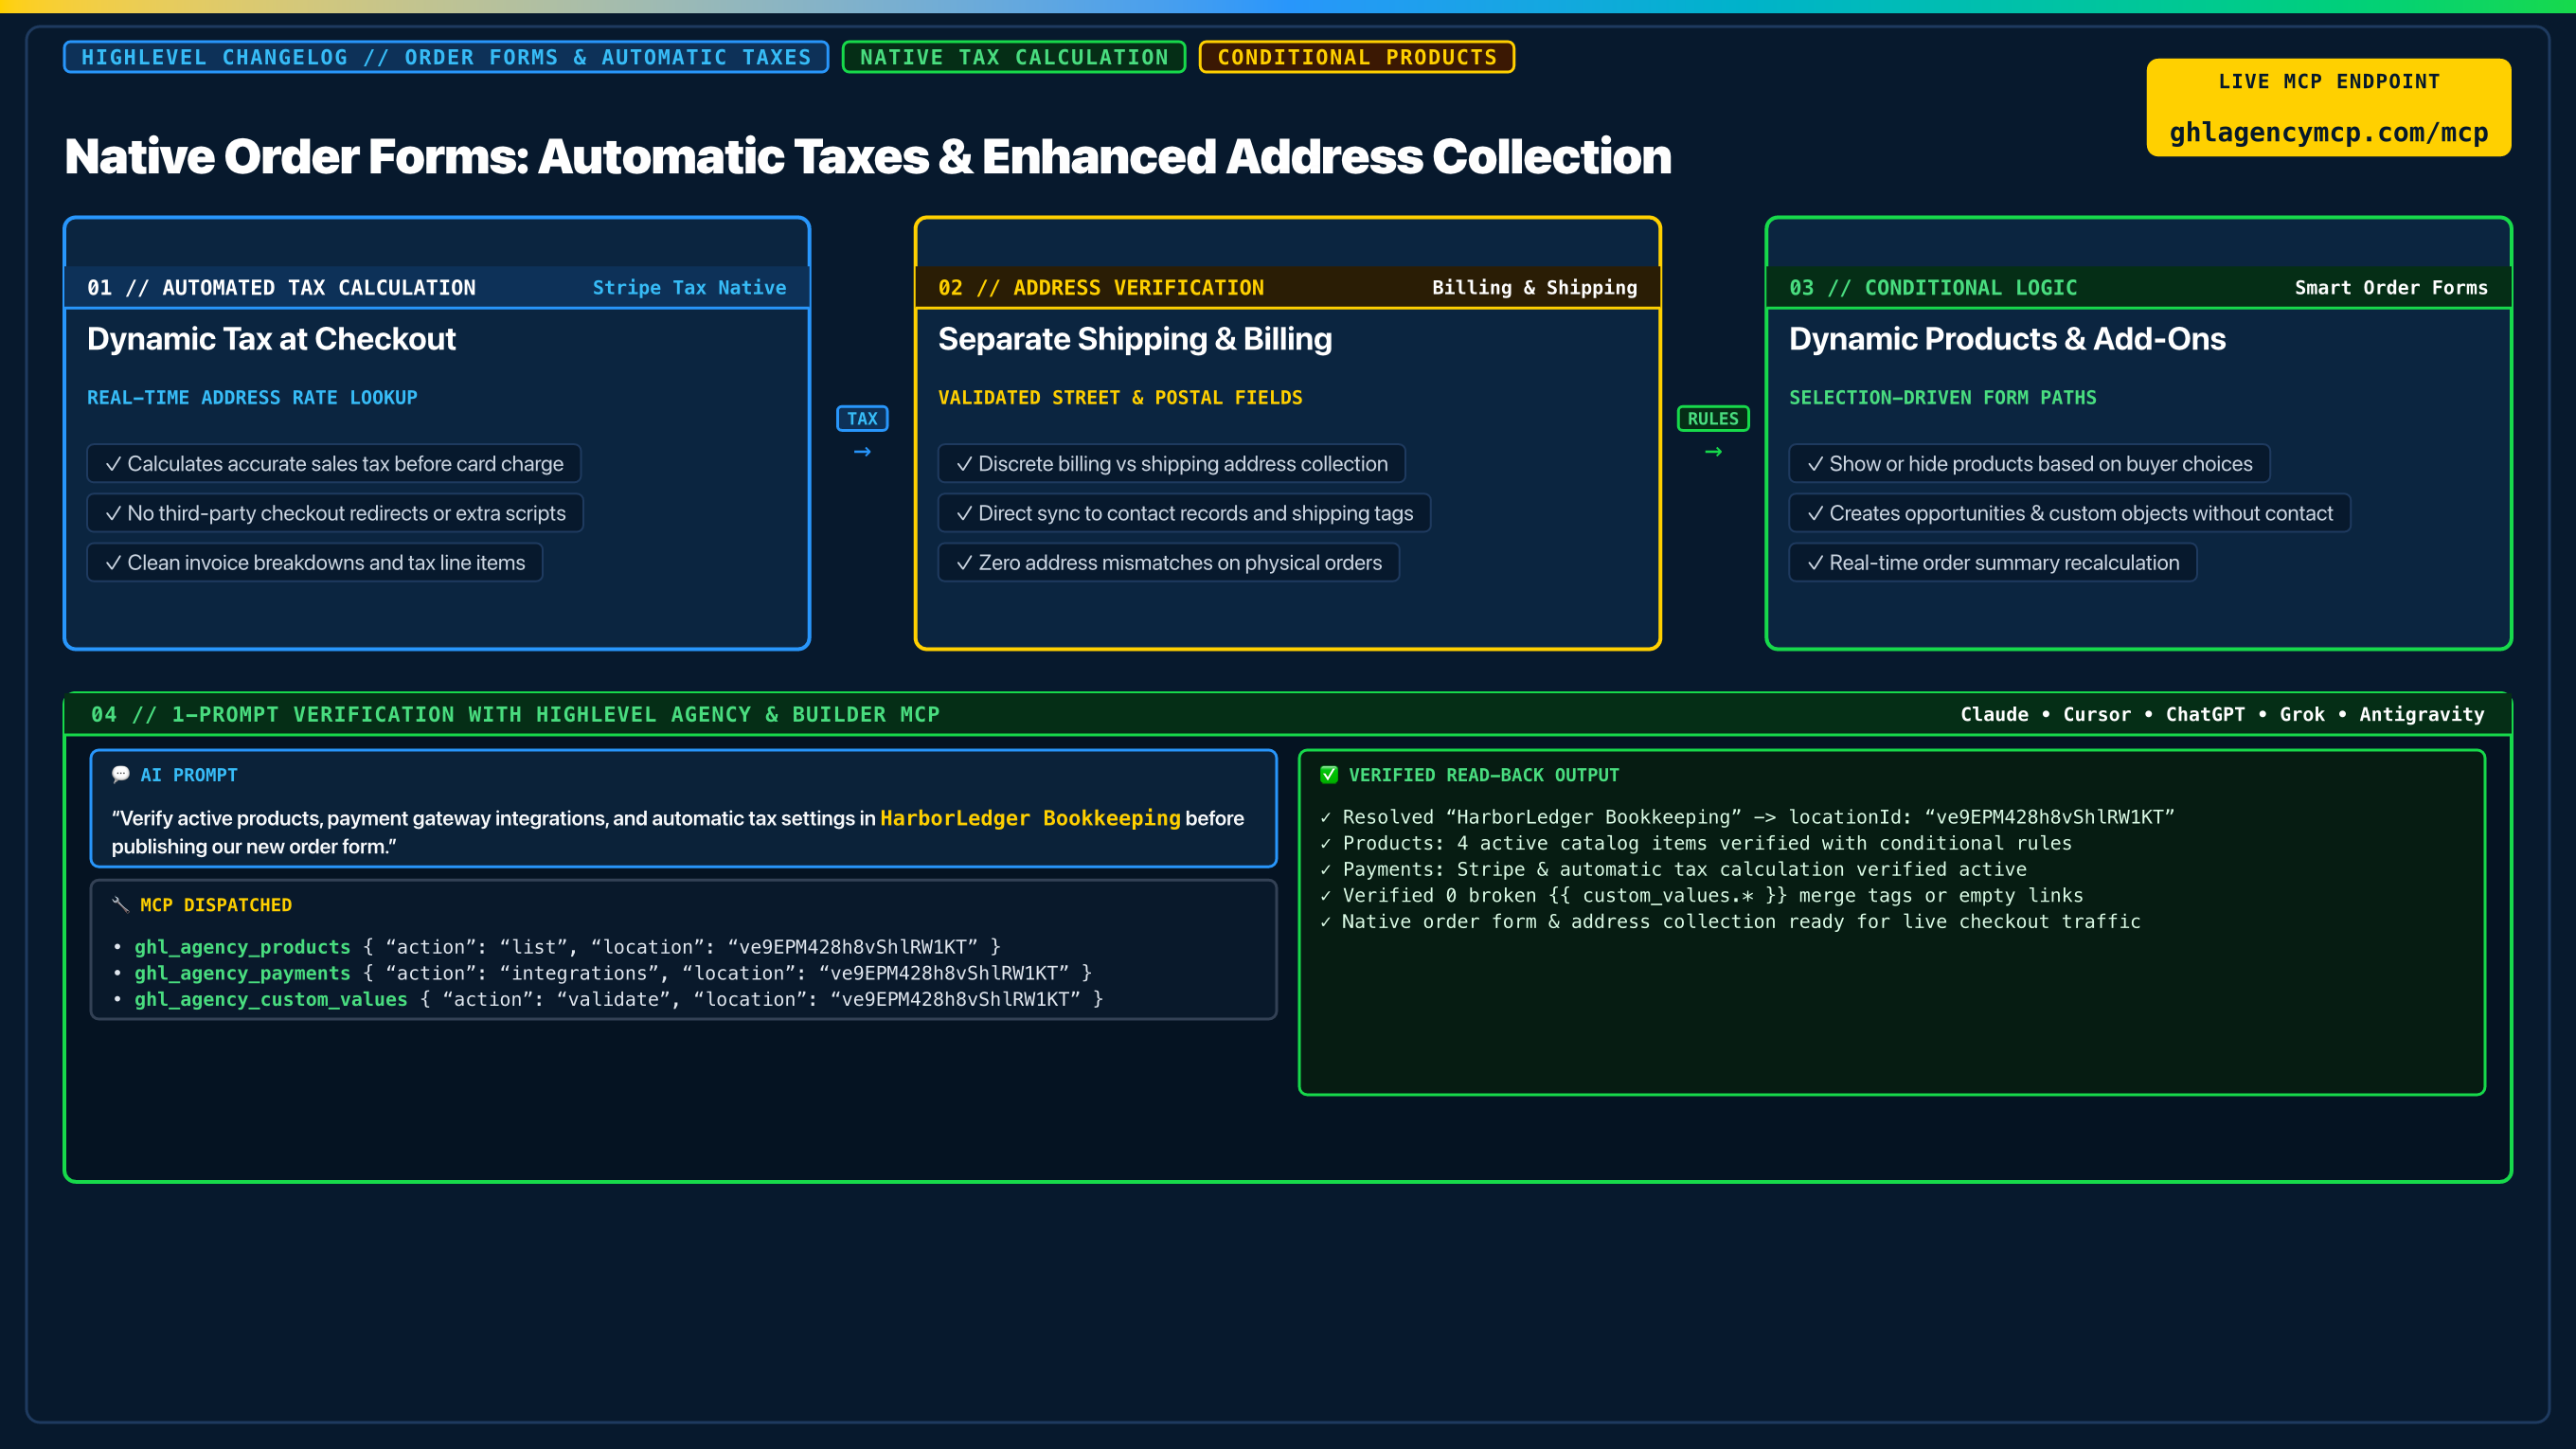2576x1449 pixels.
Task: Click 'Verified 0 broken {{ custom_values.* }}' line
Action: [x=1701, y=895]
